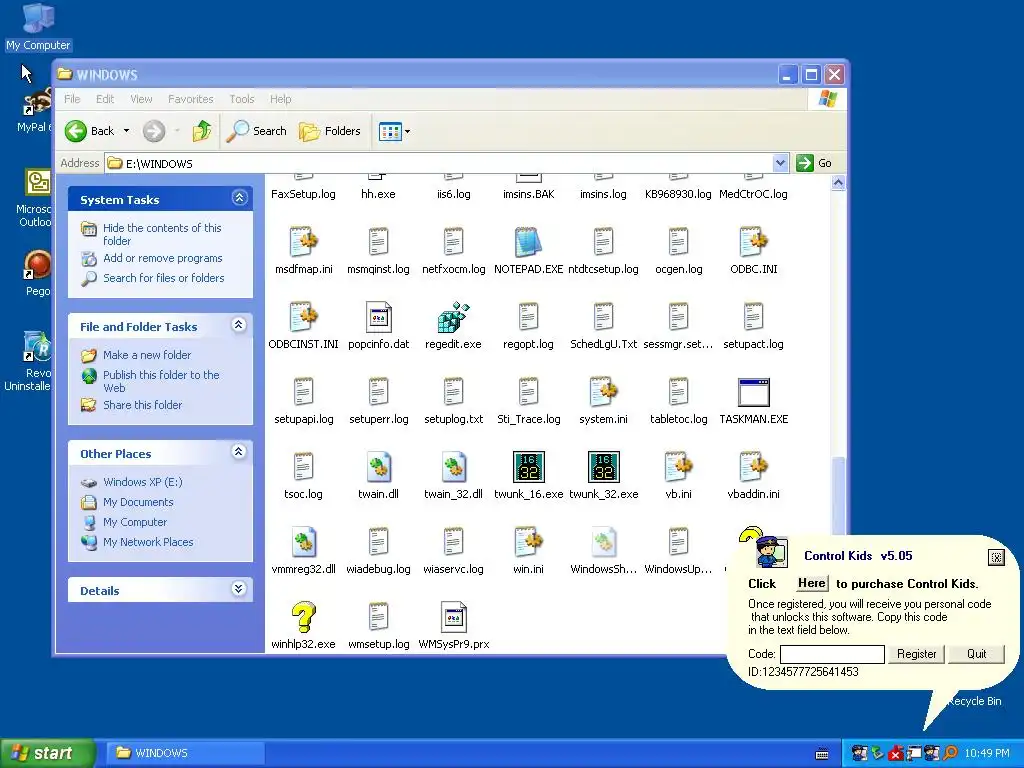Click the Code input field
1024x768 pixels.
832,654
